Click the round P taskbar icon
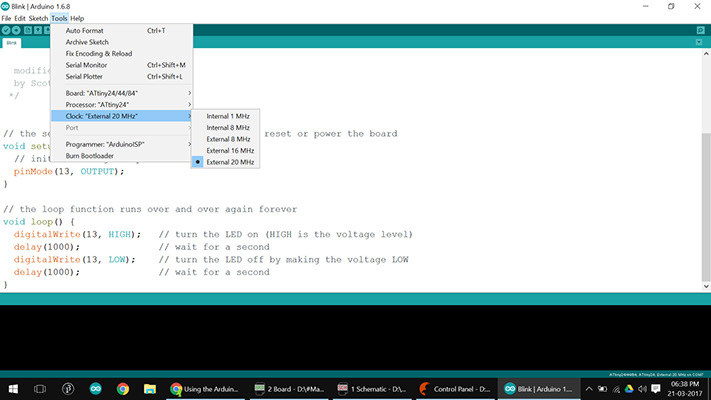The image size is (711, 400). coord(68,389)
